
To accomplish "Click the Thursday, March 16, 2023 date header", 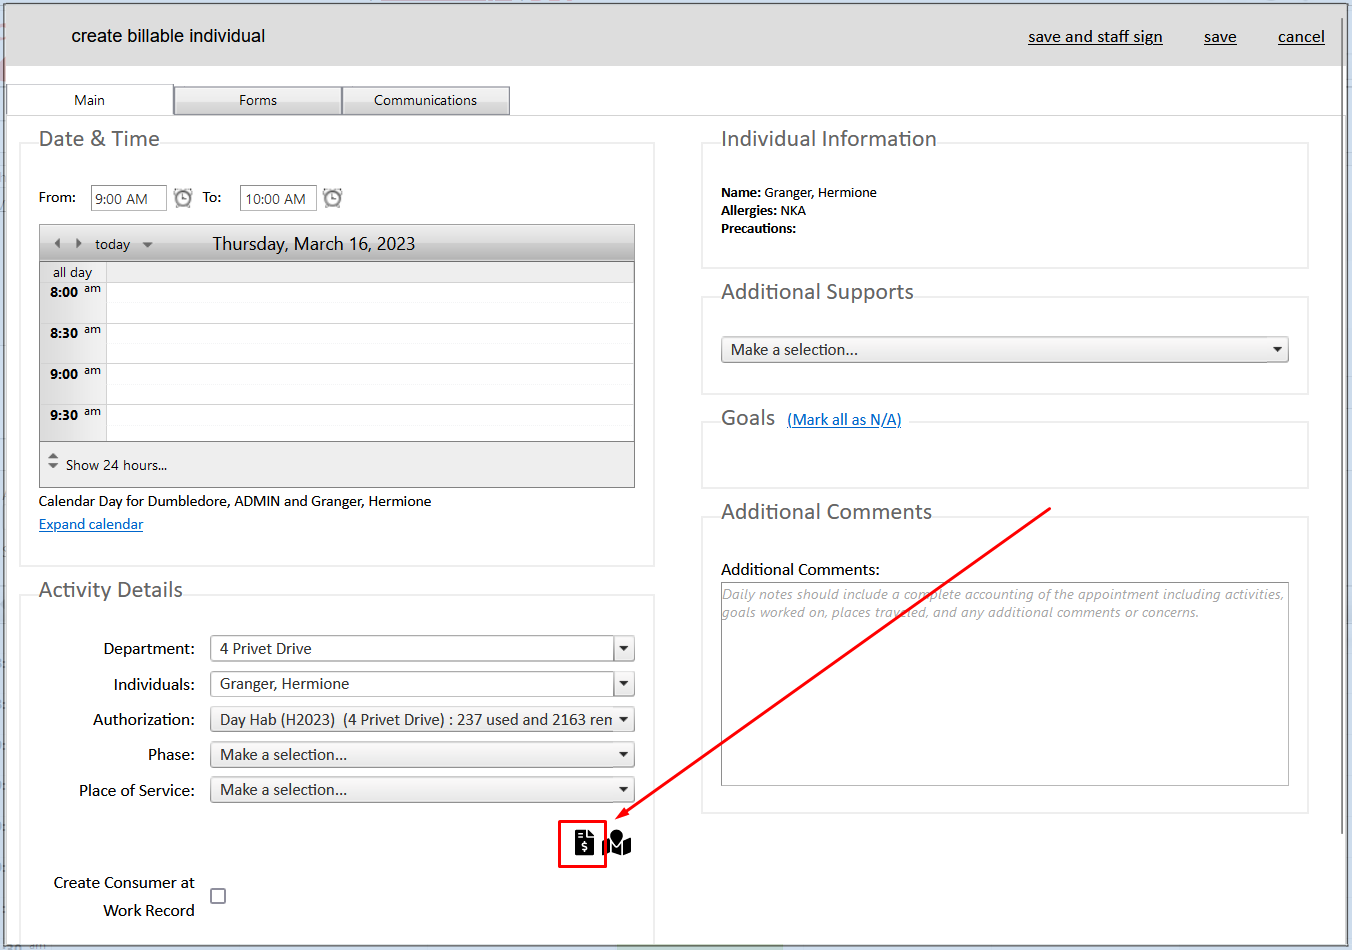I will pos(314,244).
